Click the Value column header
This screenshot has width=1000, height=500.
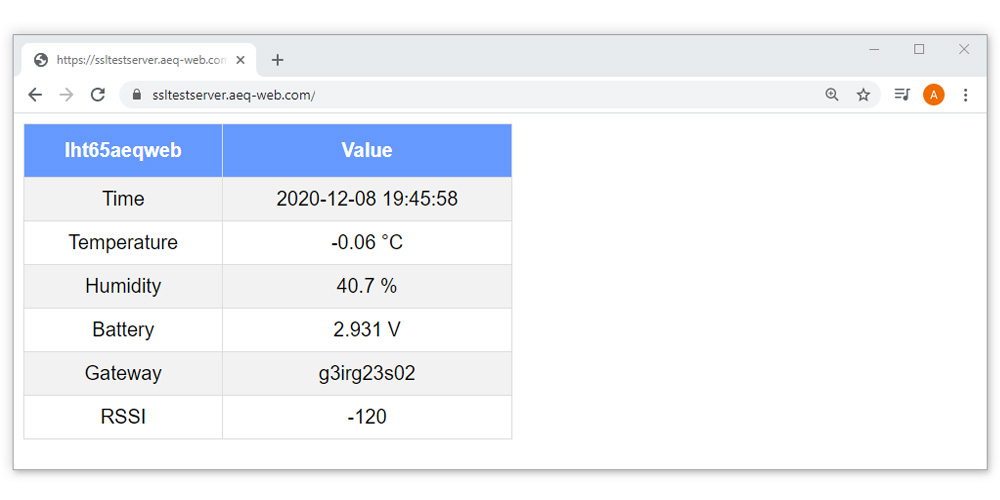367,151
